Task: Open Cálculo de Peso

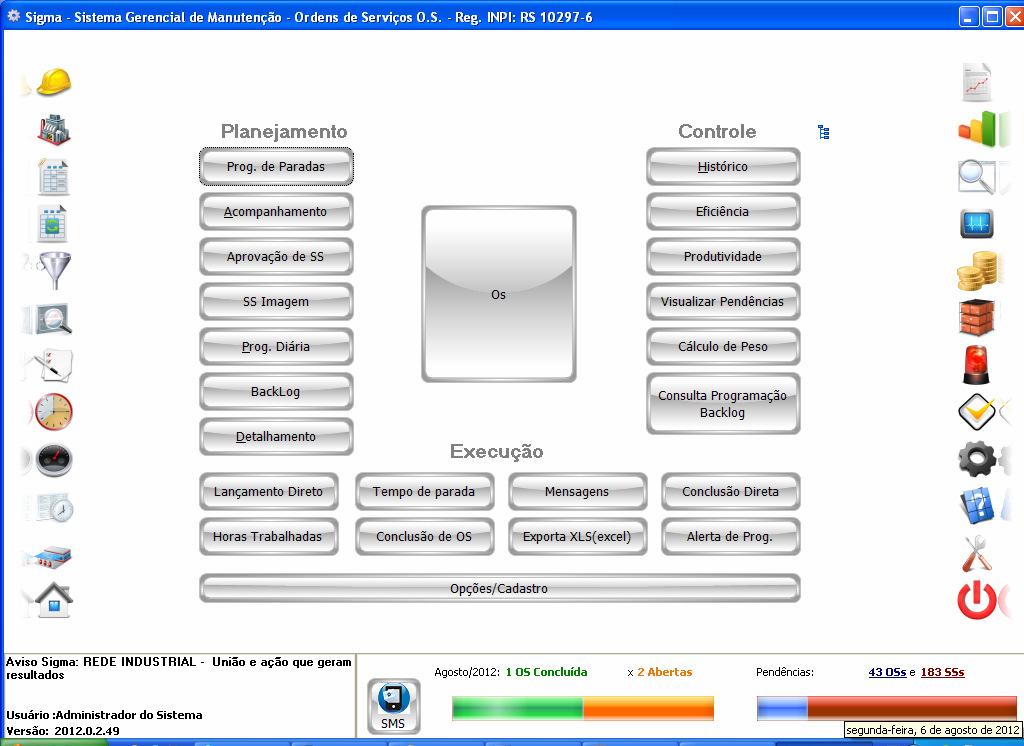Action: point(722,347)
